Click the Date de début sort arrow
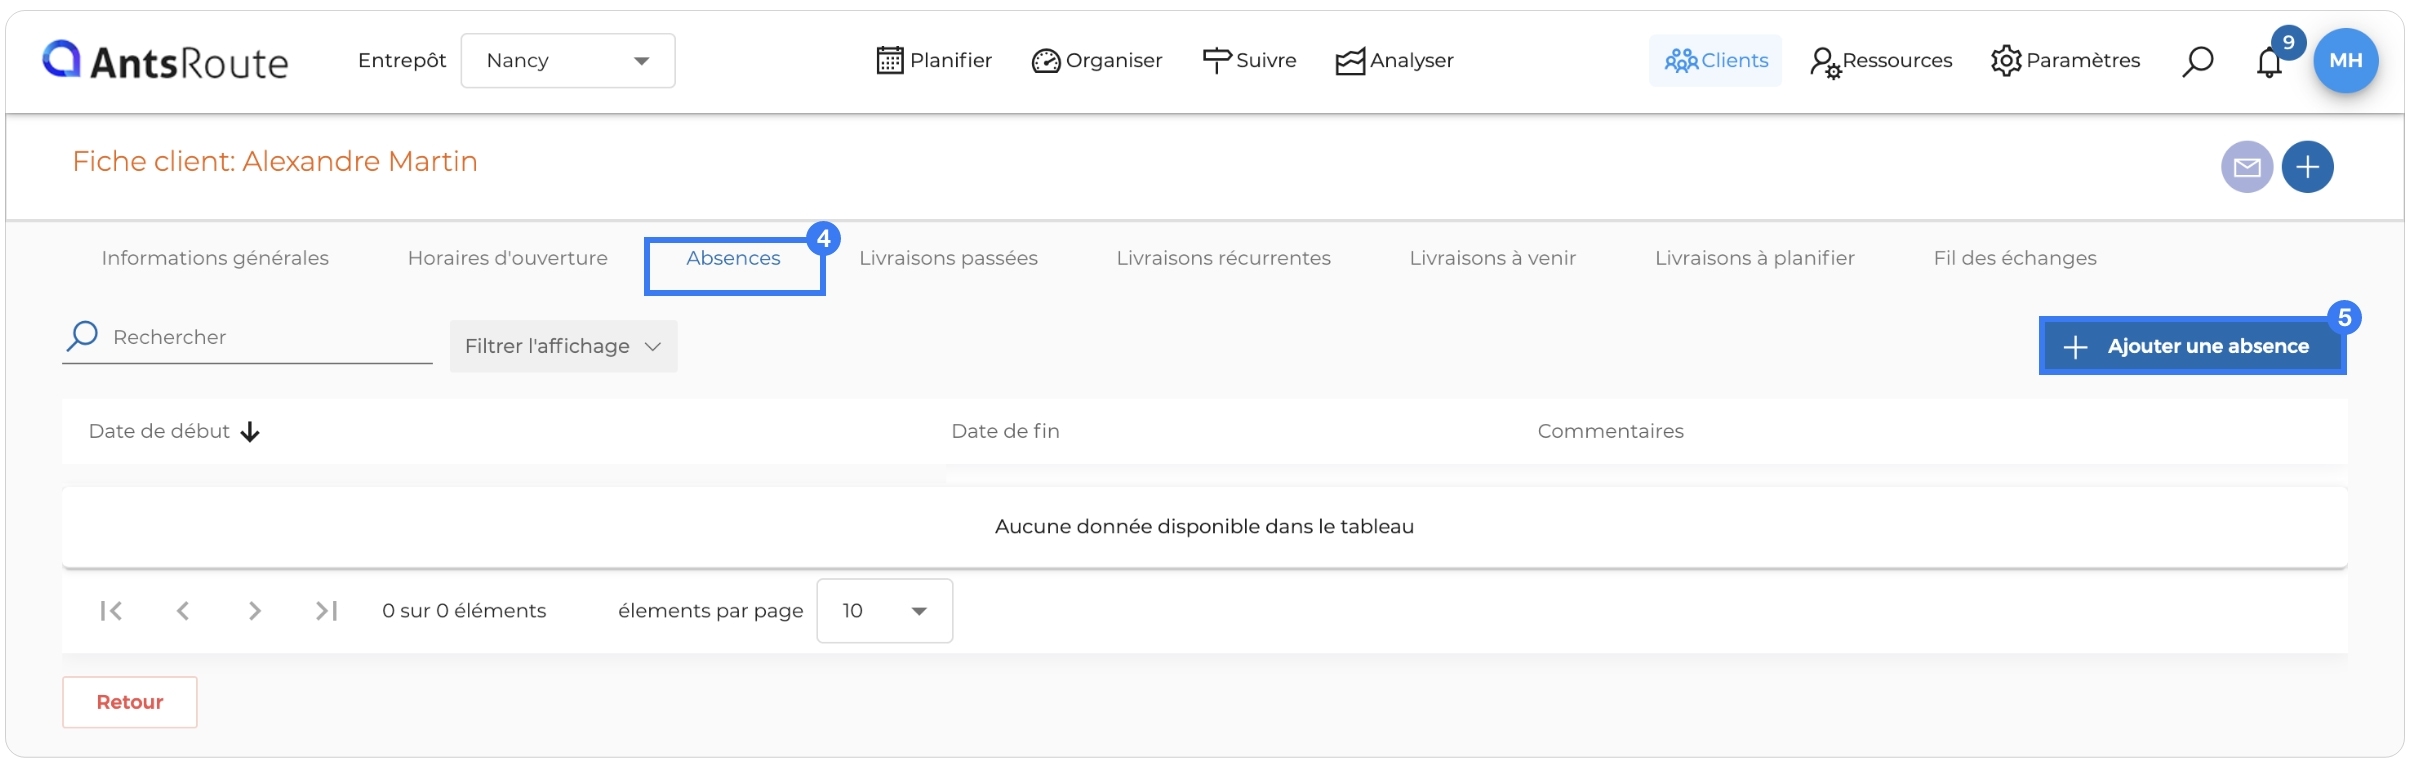This screenshot has height=762, width=2410. pos(250,432)
